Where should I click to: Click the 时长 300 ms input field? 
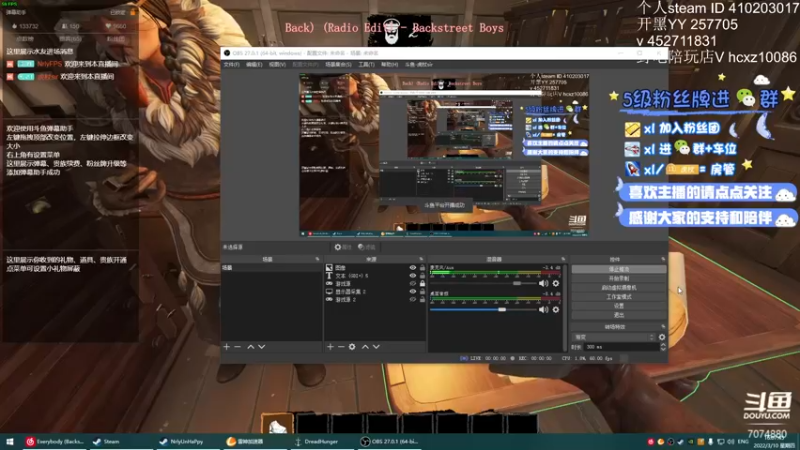click(x=621, y=347)
